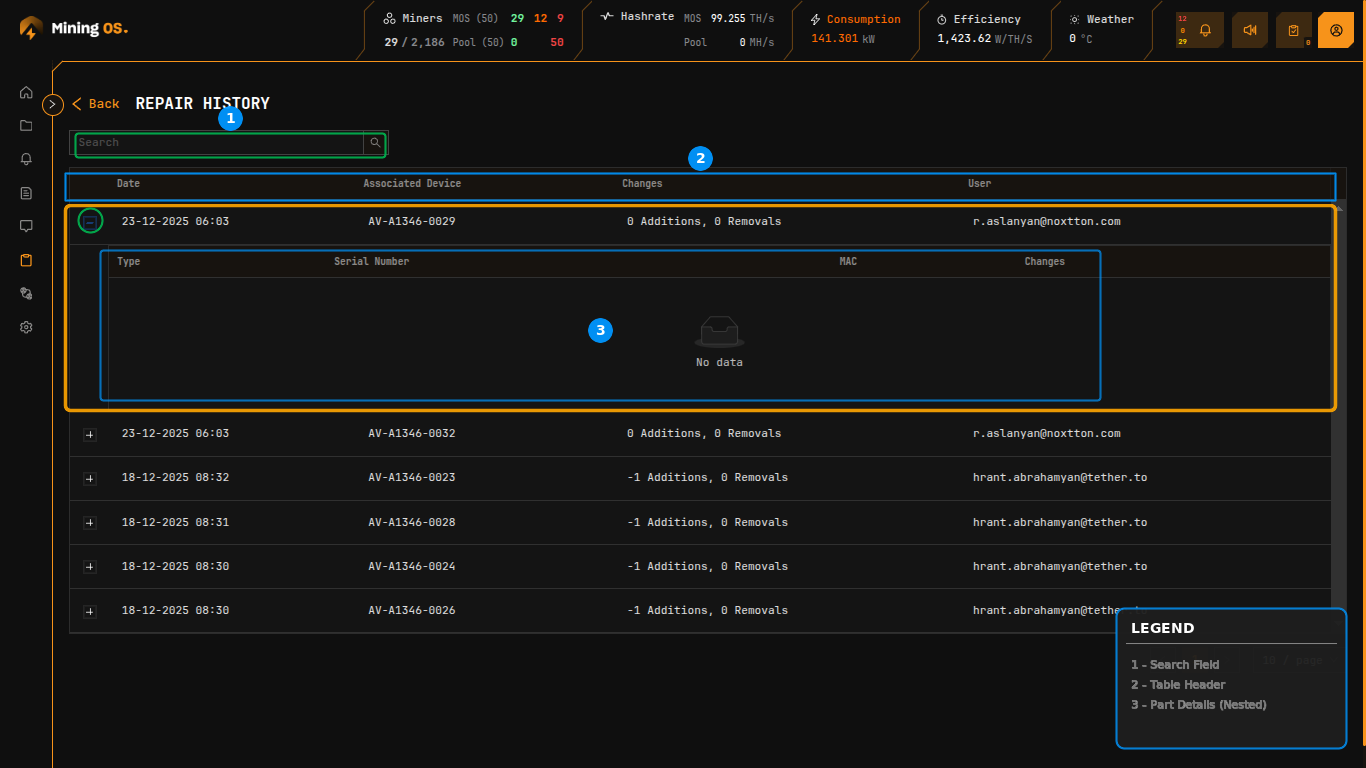Open the sidebar bell alerts icon
The width and height of the screenshot is (1366, 768).
point(26,159)
